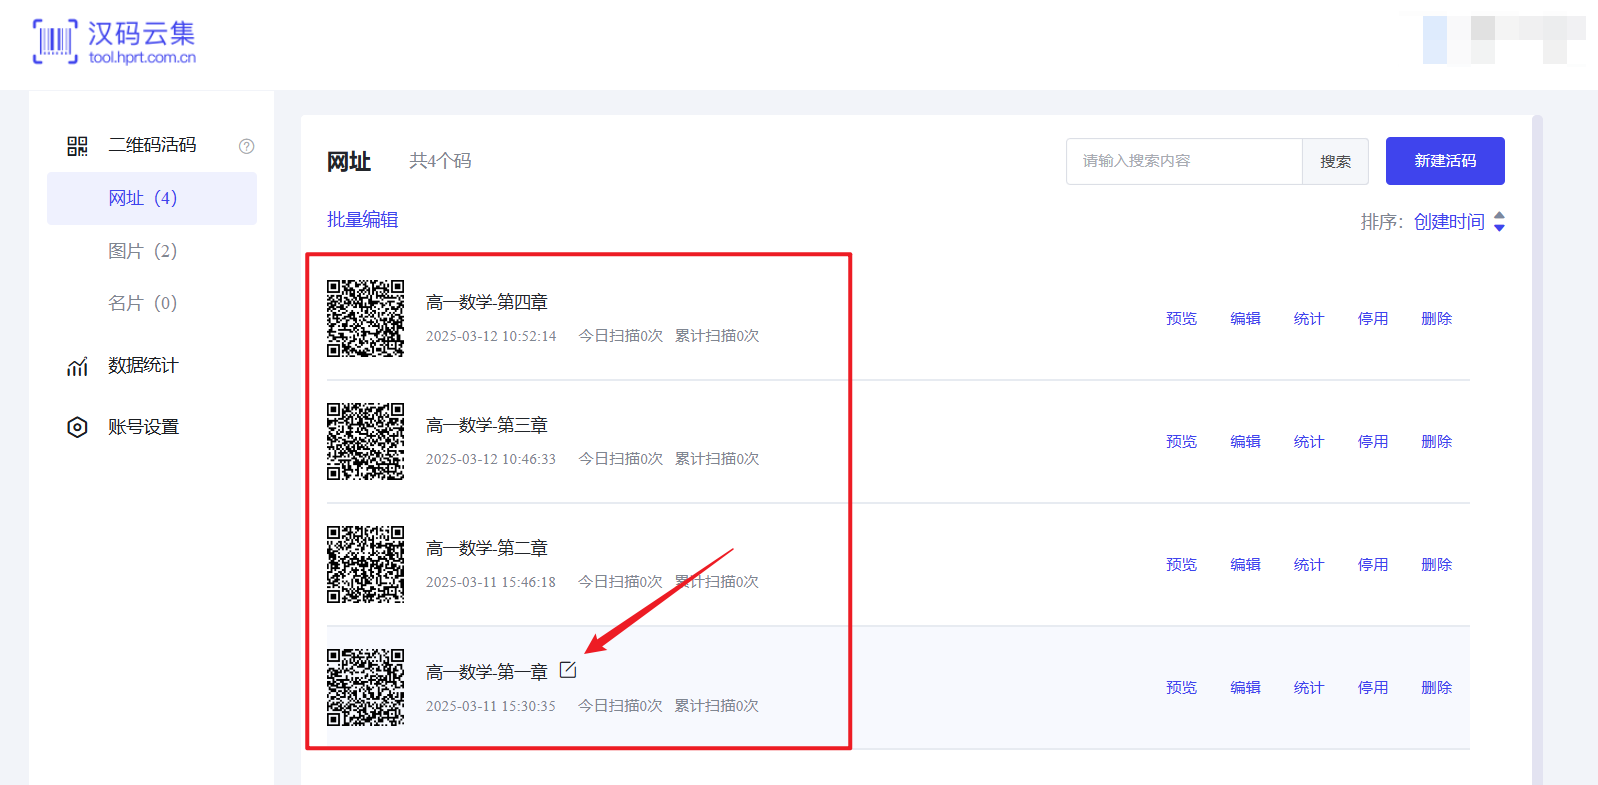Screen dimensions: 1598x785
Task: Click the 共4个码 count label
Action: (x=440, y=161)
